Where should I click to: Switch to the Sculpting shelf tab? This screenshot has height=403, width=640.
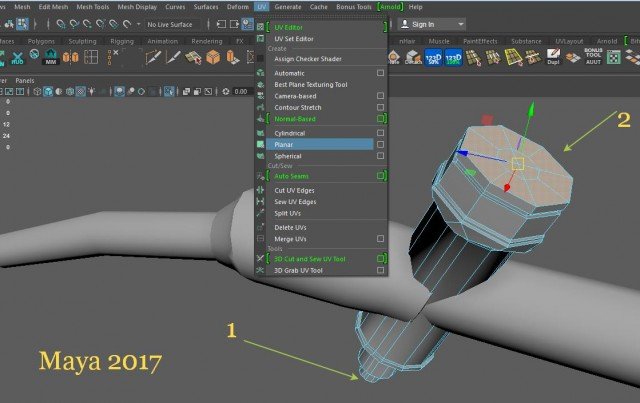tap(82, 41)
